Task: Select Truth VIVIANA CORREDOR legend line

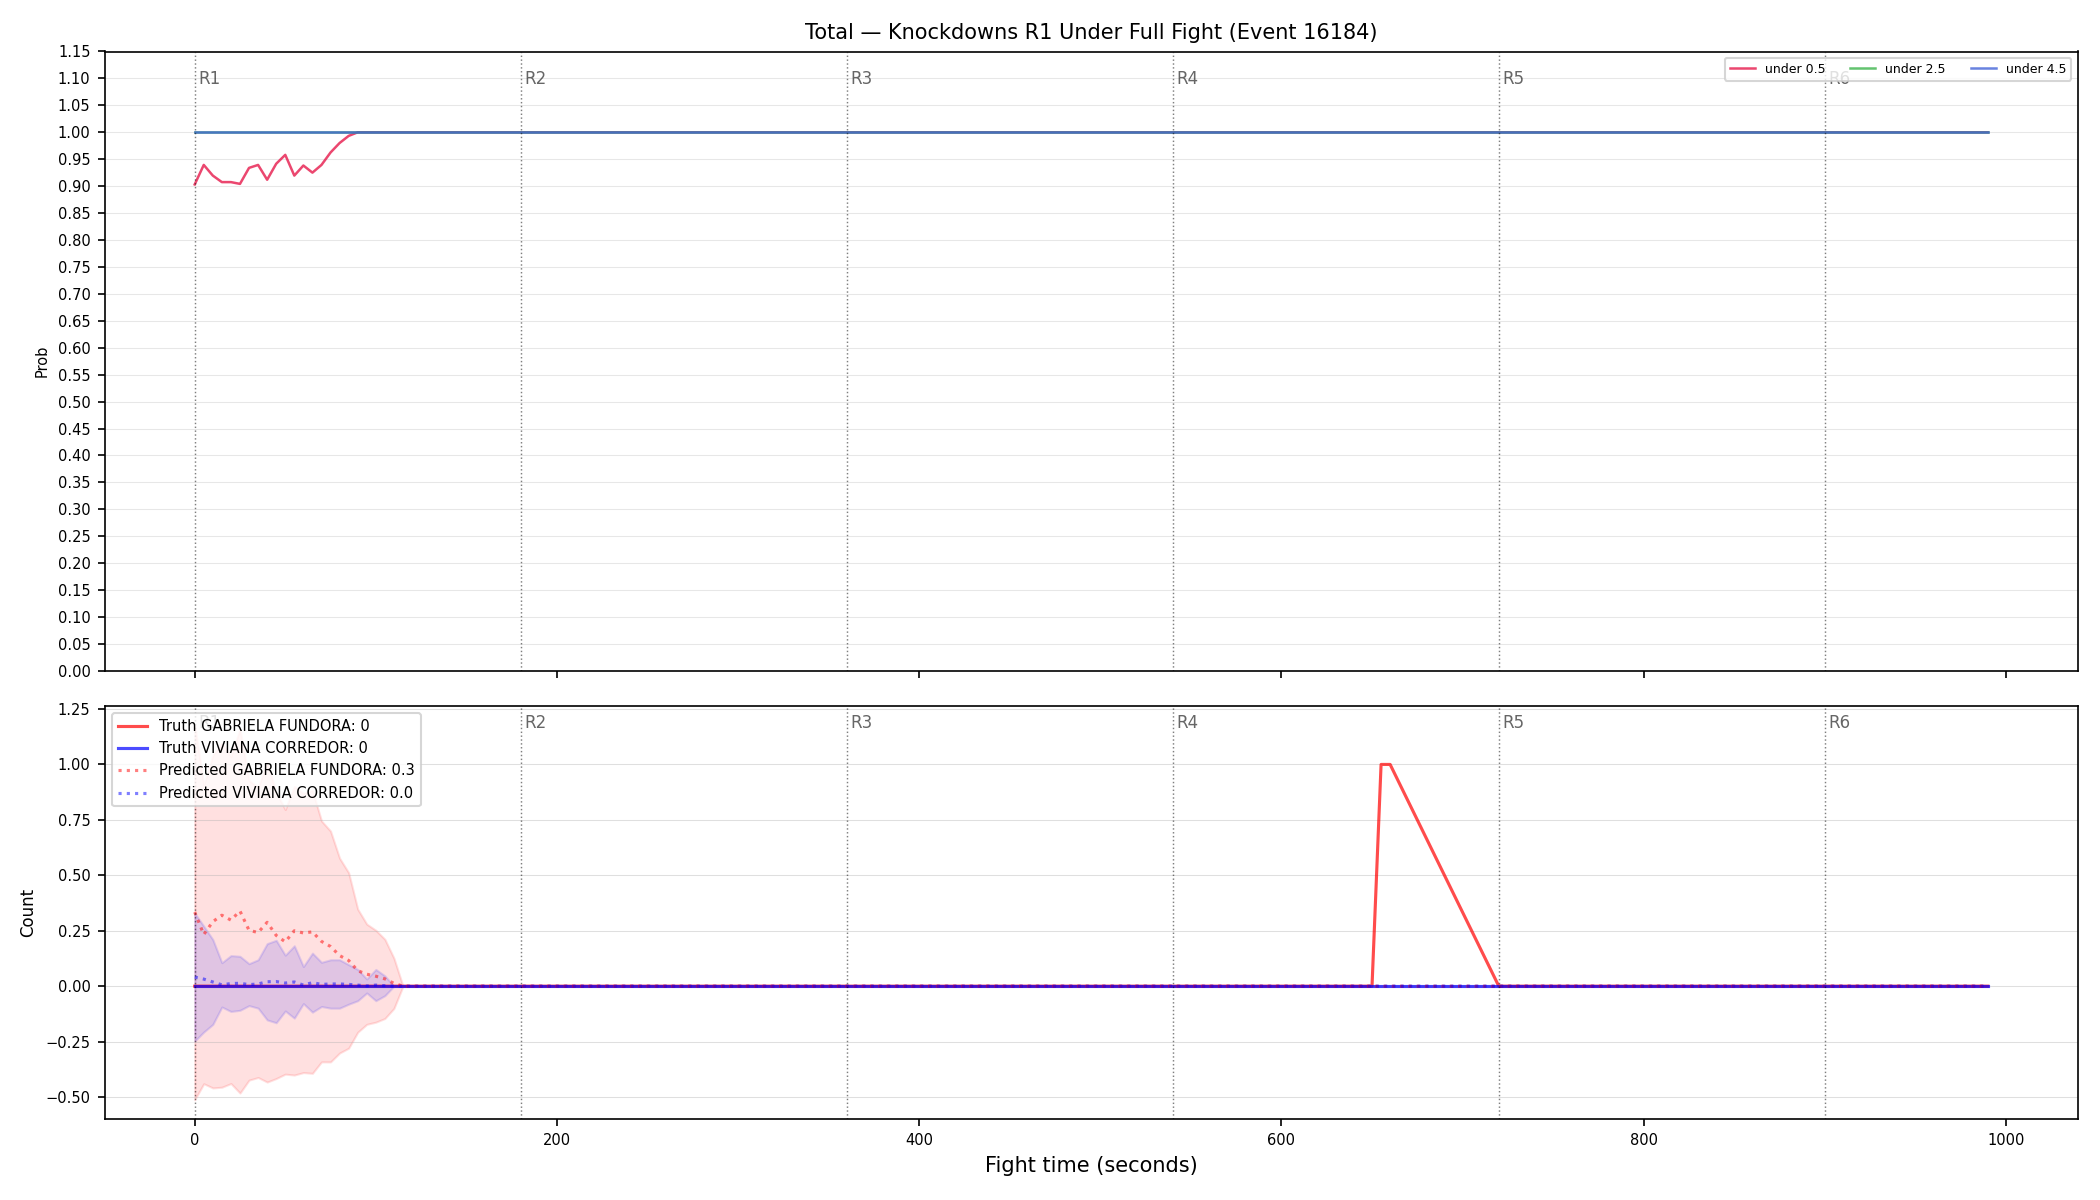Action: pos(242,748)
